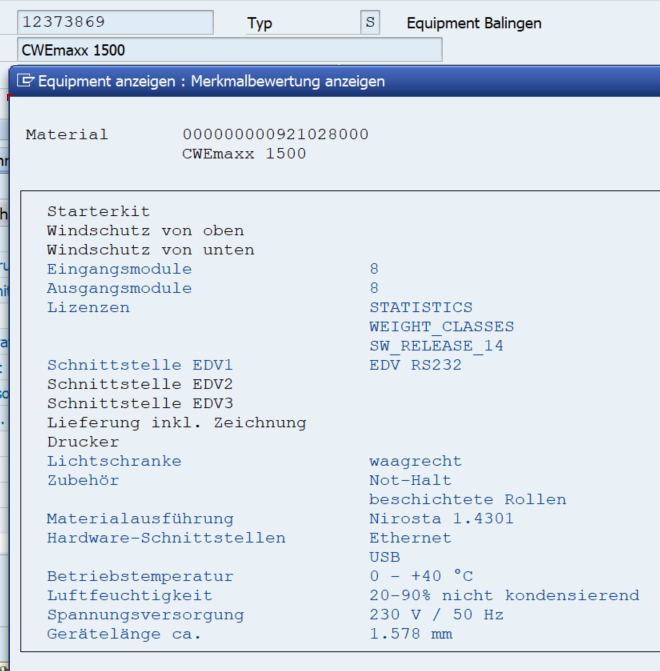Select the Typ field containing S
The height and width of the screenshot is (671, 660).
[370, 22]
